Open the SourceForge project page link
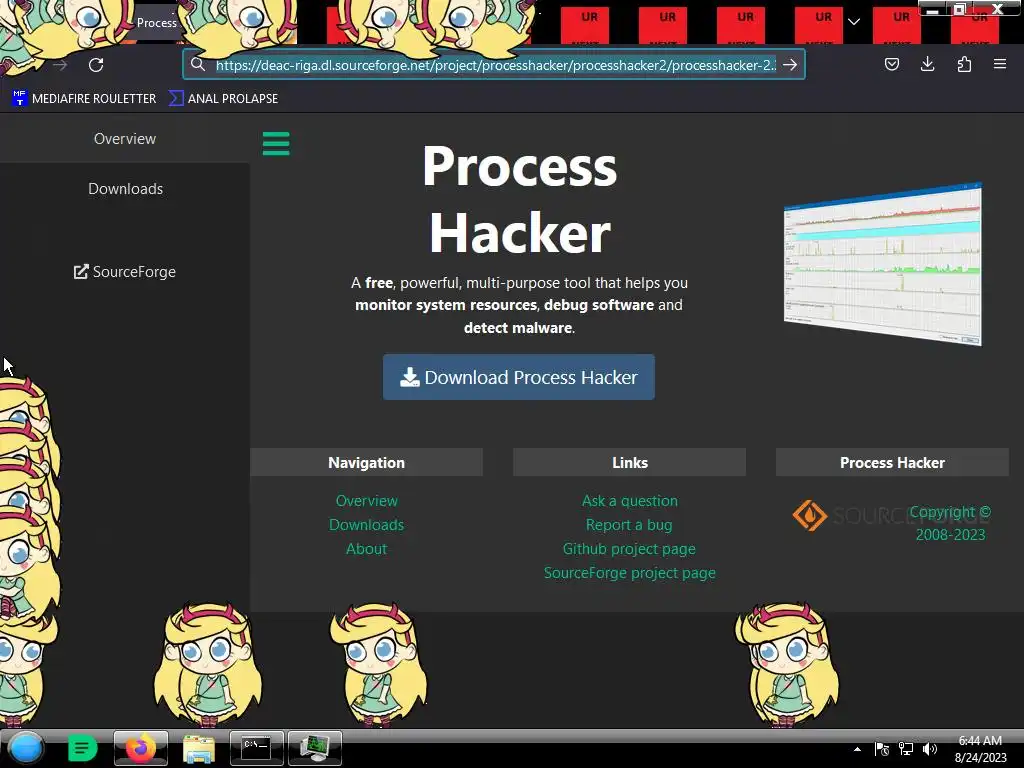 630,573
